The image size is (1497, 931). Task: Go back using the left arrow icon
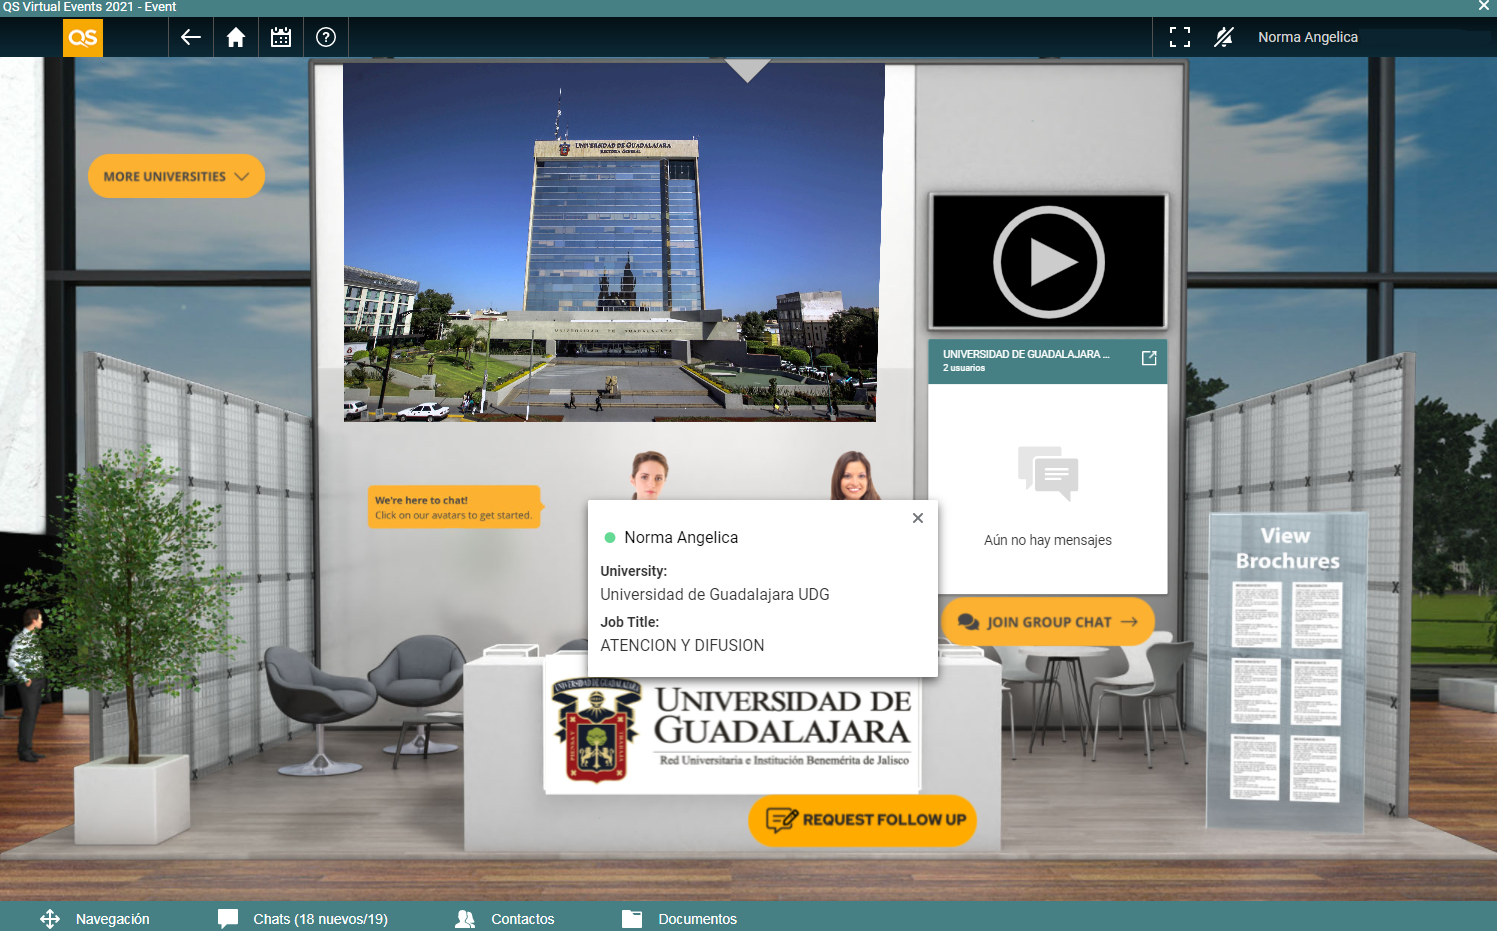(x=191, y=38)
